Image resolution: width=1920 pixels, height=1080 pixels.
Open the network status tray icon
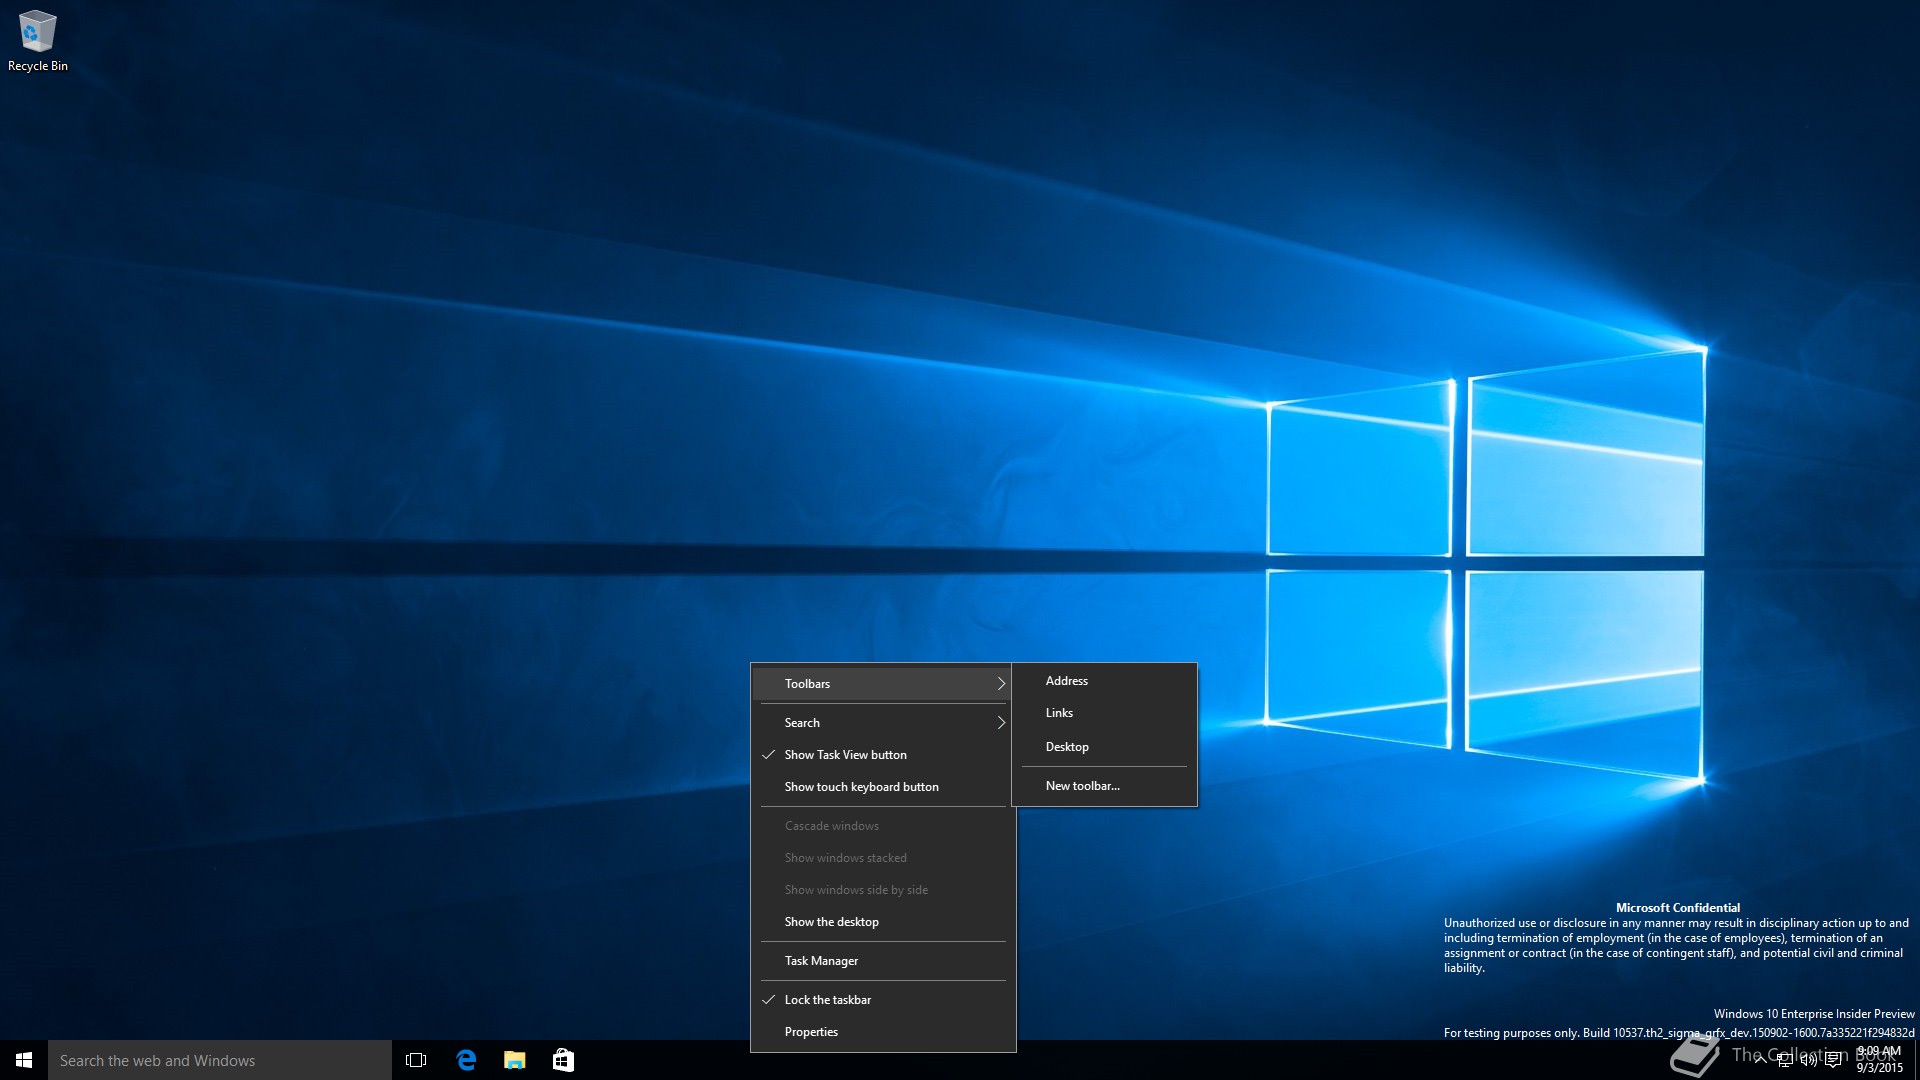coord(1785,1060)
